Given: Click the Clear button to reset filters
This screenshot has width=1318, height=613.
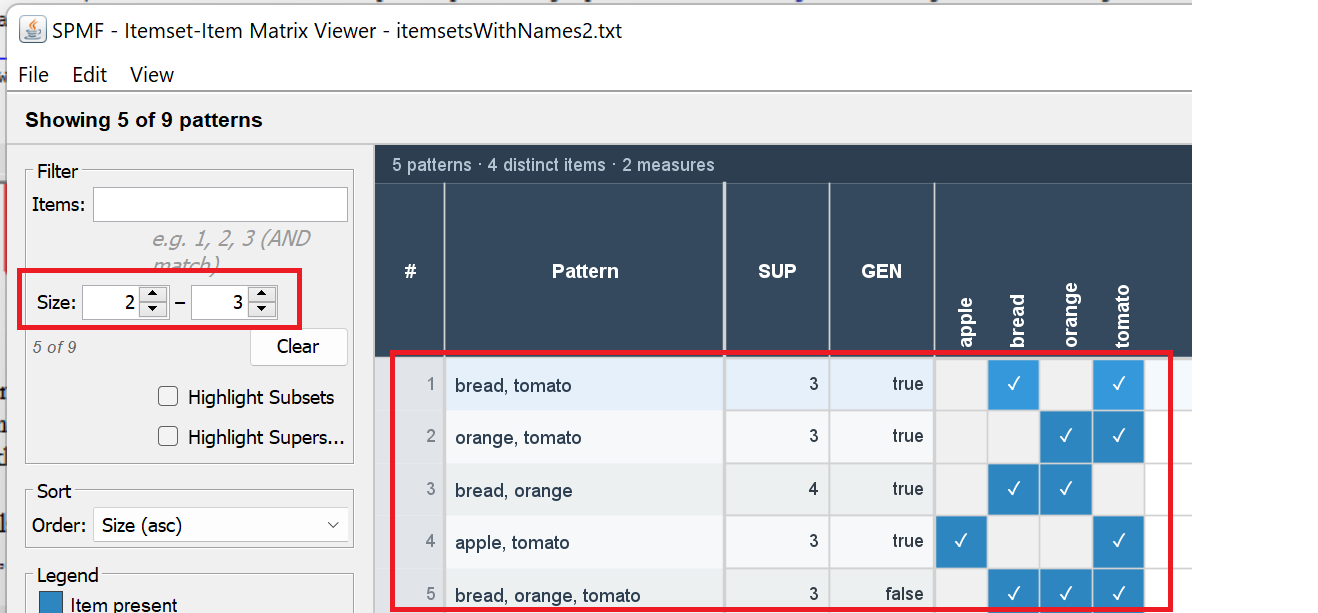Looking at the screenshot, I should coord(298,347).
